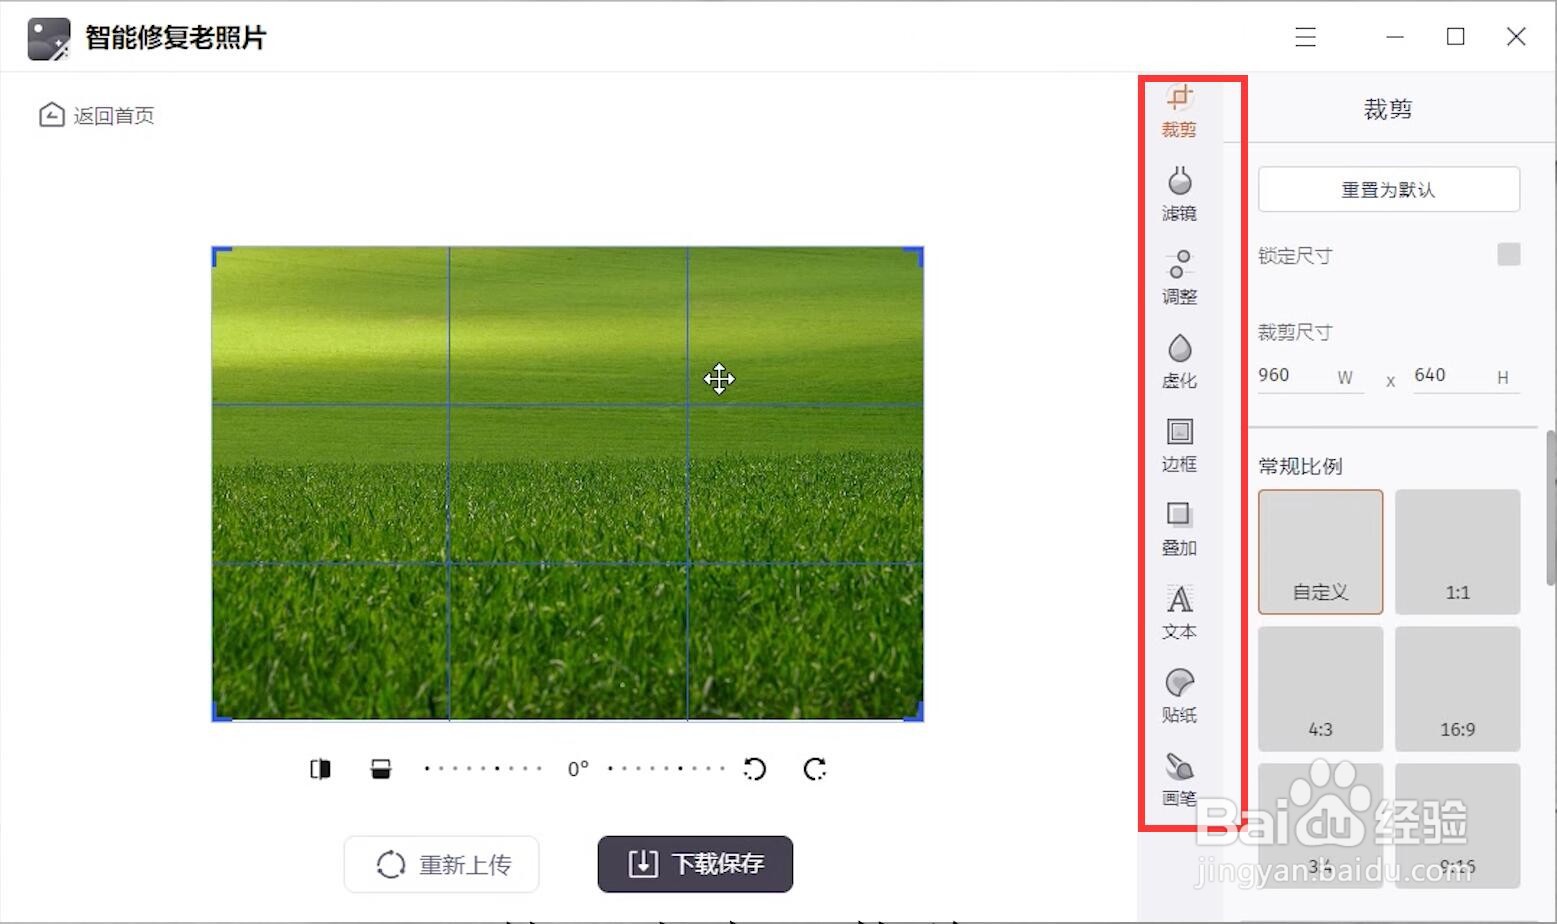This screenshot has width=1557, height=924.
Task: Click the rotation angle slider left dots
Action: tap(483, 769)
